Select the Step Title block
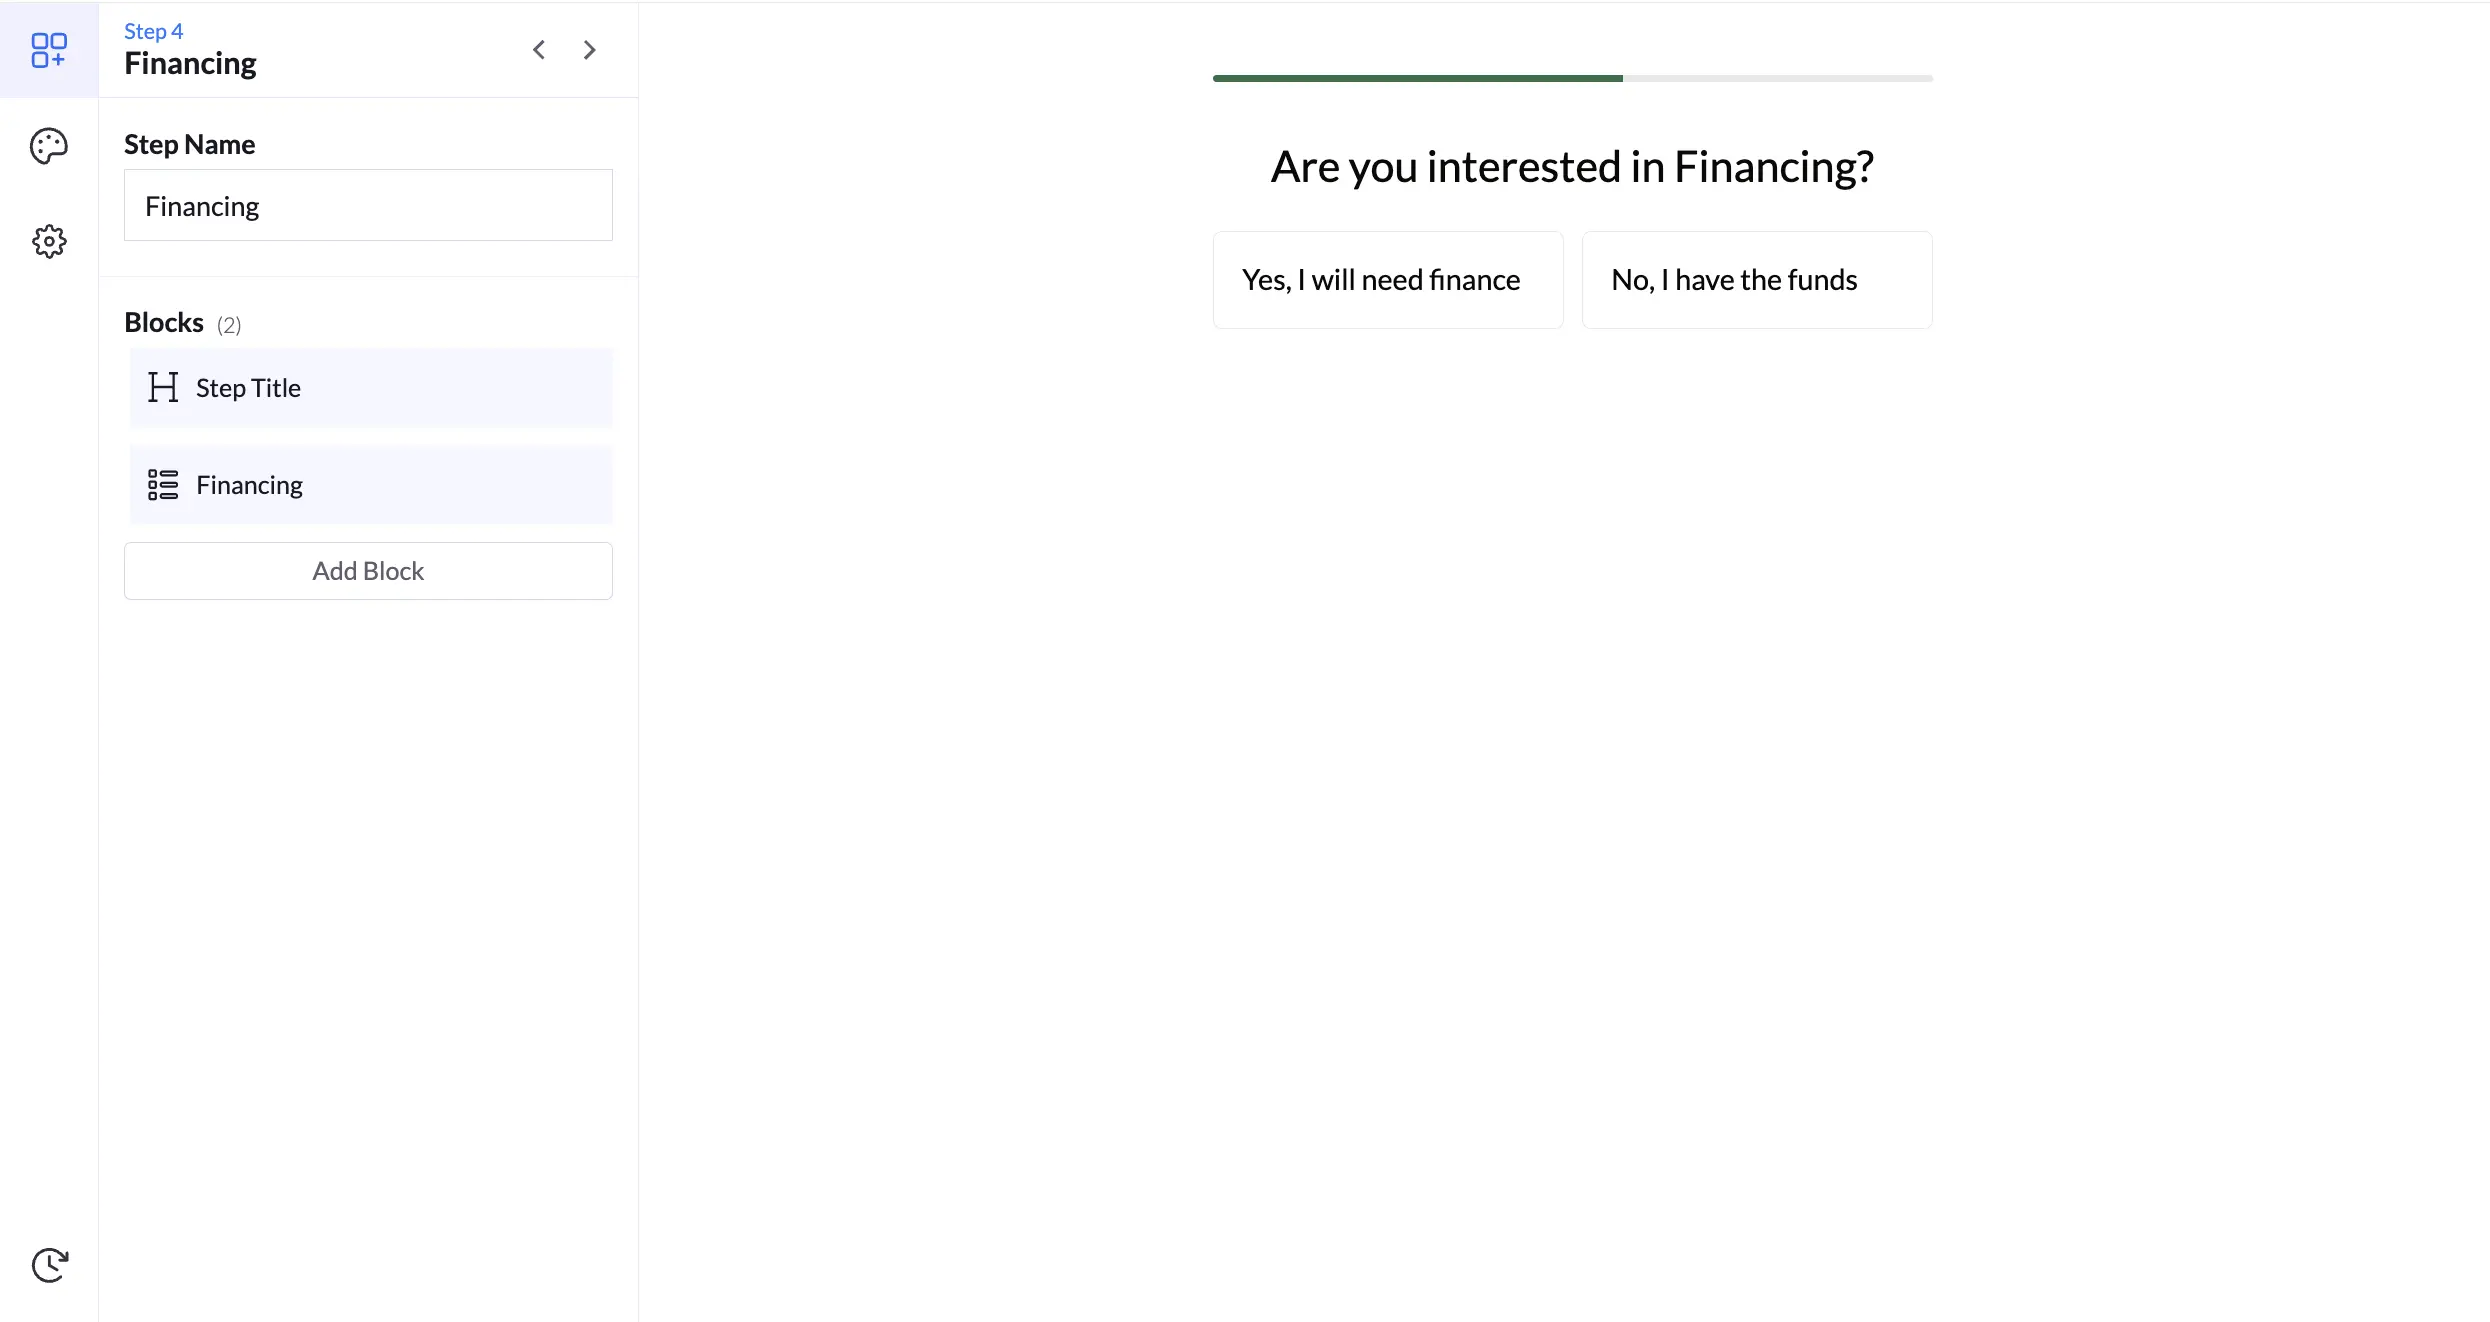2490x1322 pixels. pyautogui.click(x=371, y=388)
